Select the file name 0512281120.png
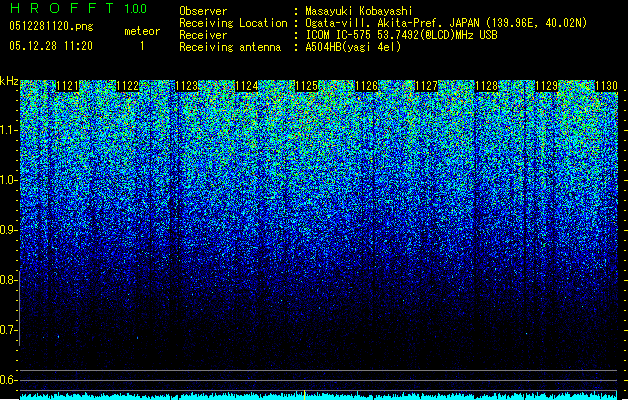Screen dimensions: 629x400 pyautogui.click(x=51, y=26)
